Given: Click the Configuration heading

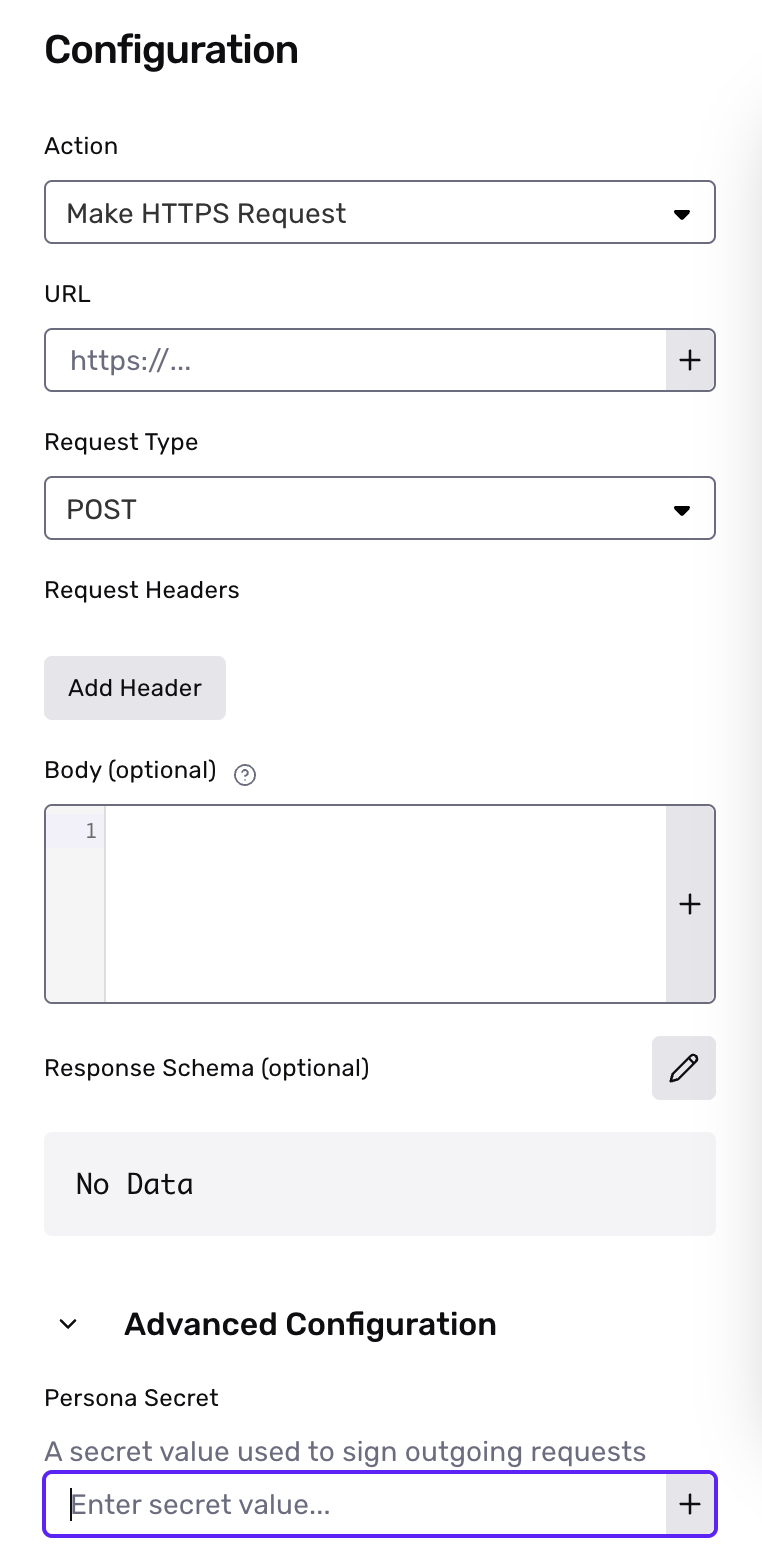Looking at the screenshot, I should (x=170, y=49).
